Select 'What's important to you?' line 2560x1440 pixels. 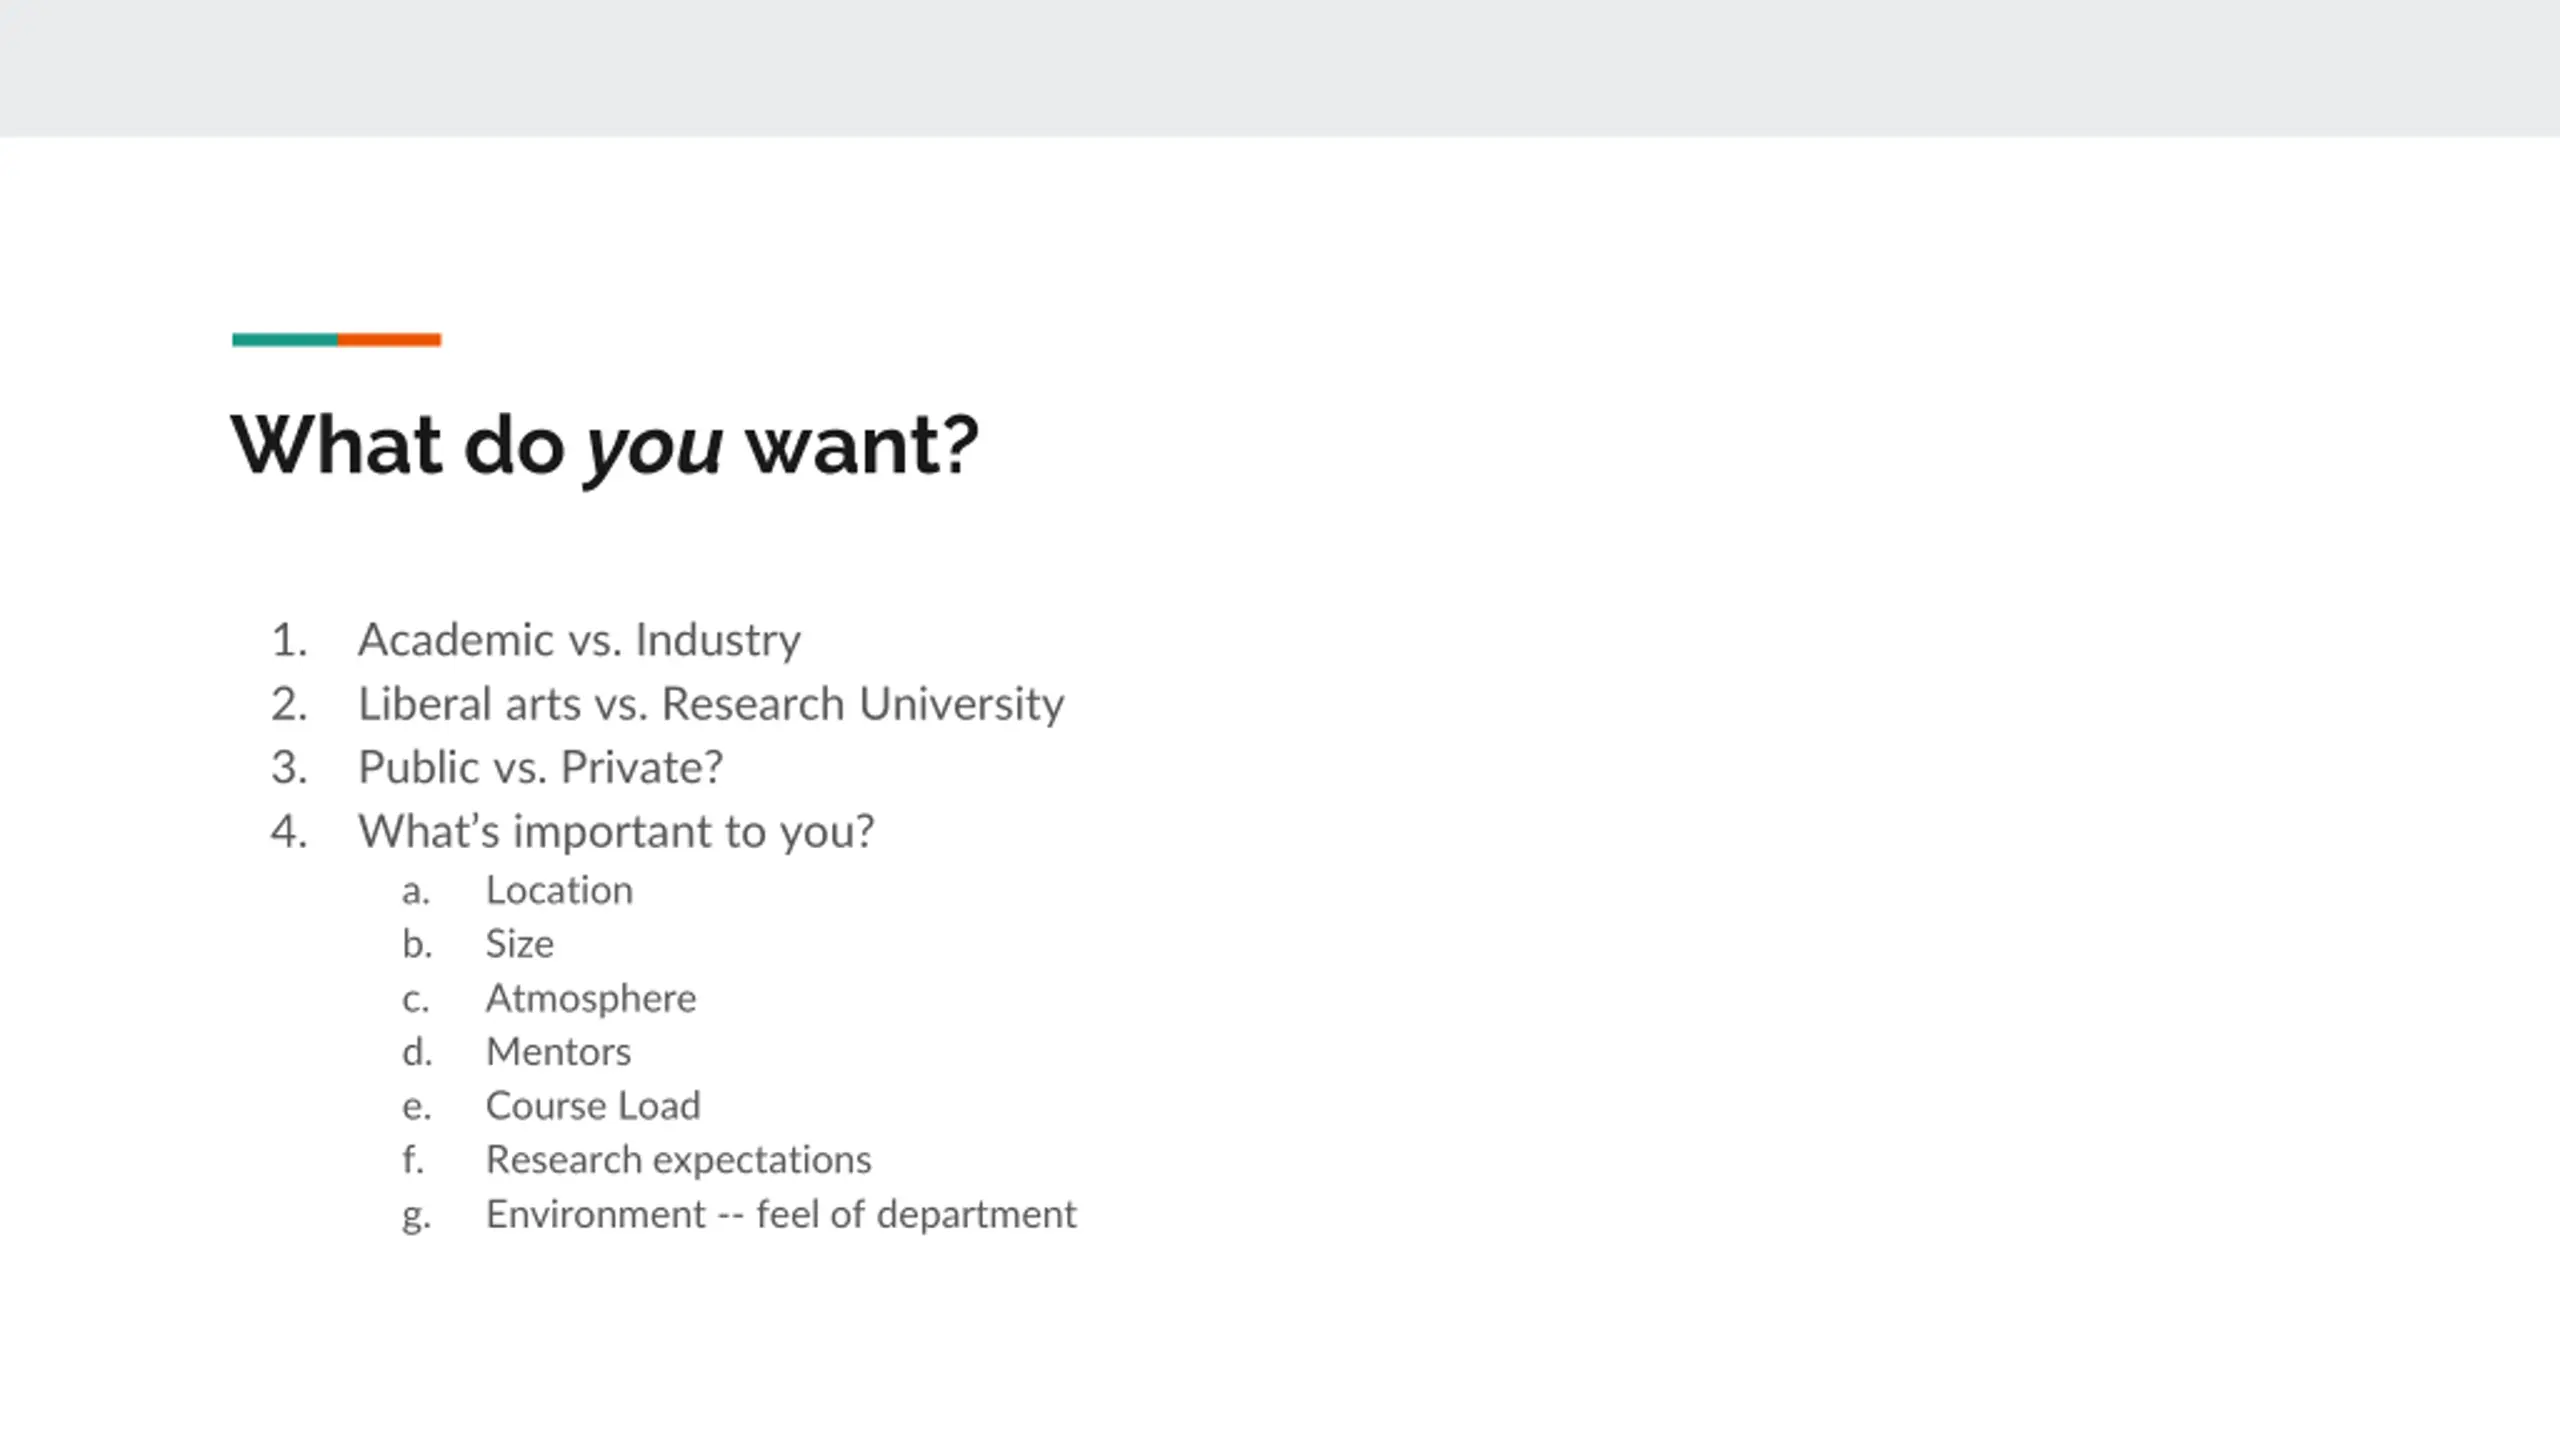(x=616, y=832)
